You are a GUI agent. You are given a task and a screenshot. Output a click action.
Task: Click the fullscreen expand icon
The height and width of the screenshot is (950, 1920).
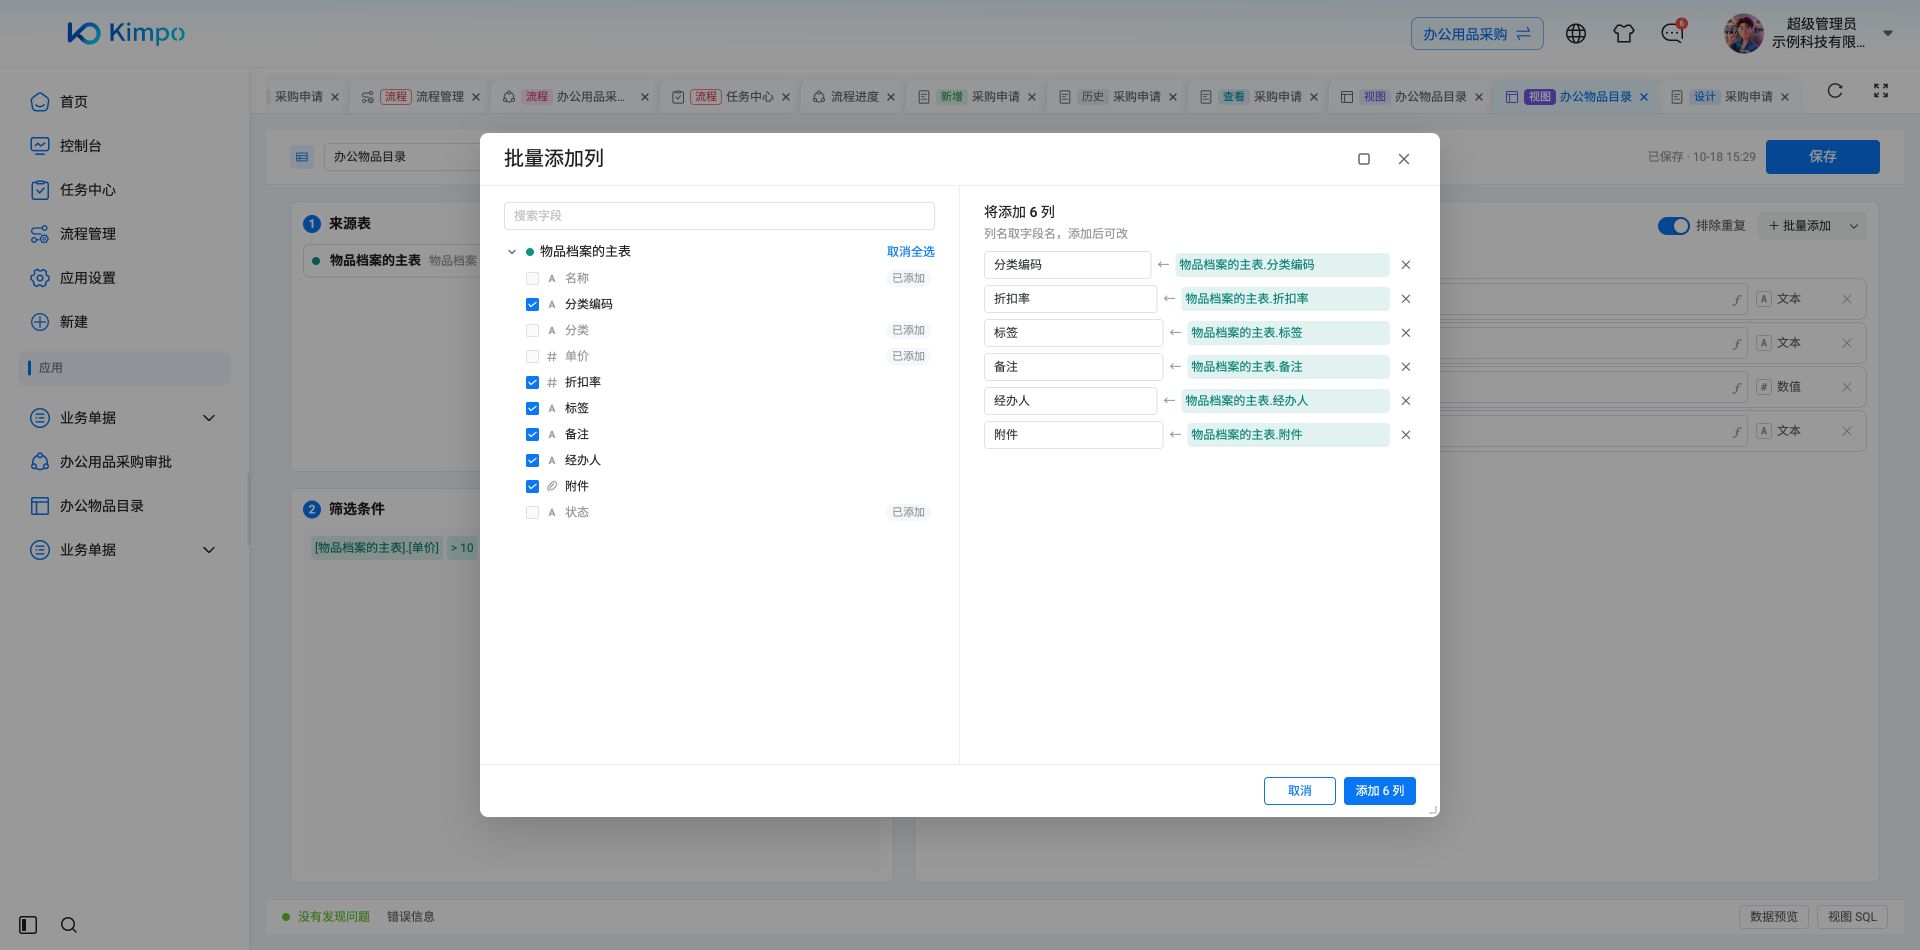click(1881, 91)
